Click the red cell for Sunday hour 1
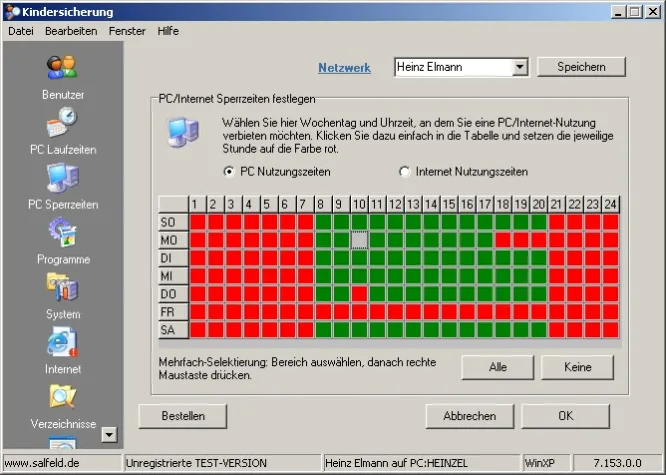 coord(198,221)
